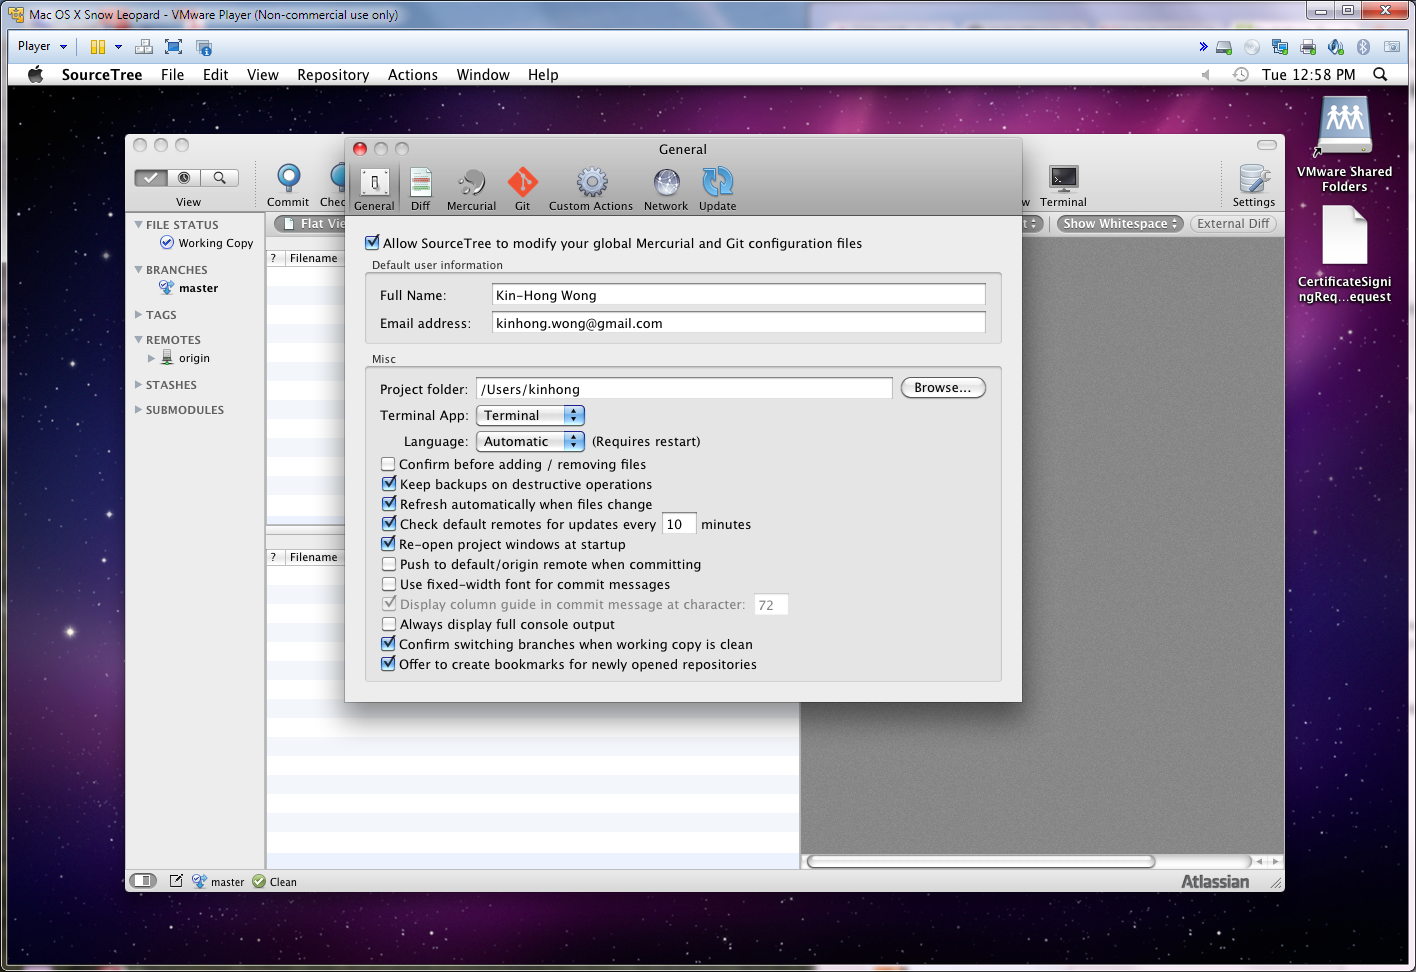
Task: Toggle sidebar button in SourceTree status bar
Action: coord(144,881)
